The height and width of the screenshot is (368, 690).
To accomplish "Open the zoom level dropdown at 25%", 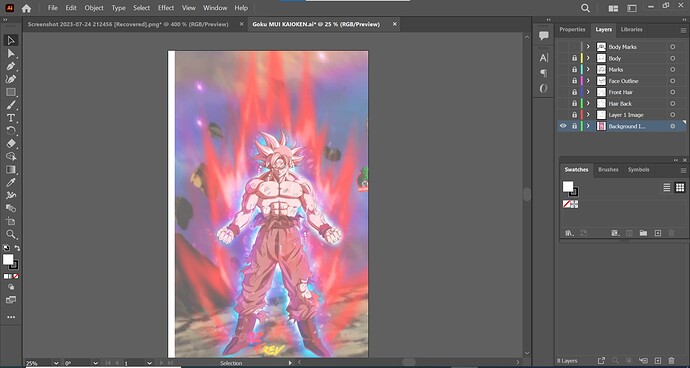I will click(x=56, y=363).
